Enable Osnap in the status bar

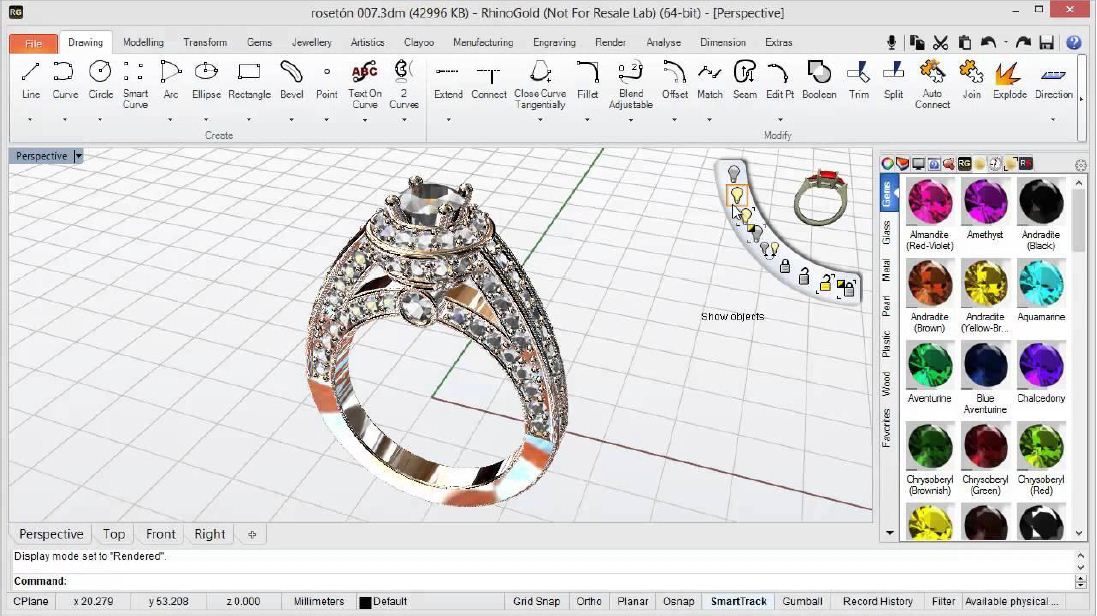[678, 602]
